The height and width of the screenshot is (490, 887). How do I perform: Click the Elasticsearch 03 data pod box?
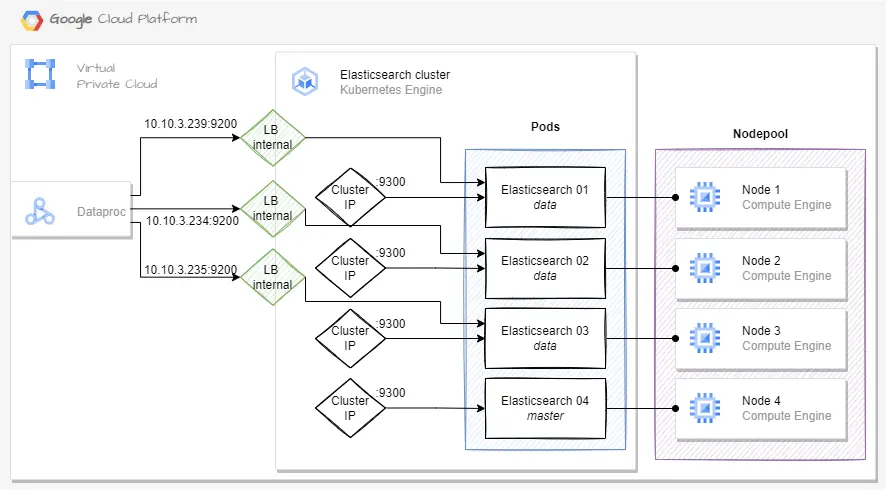545,338
